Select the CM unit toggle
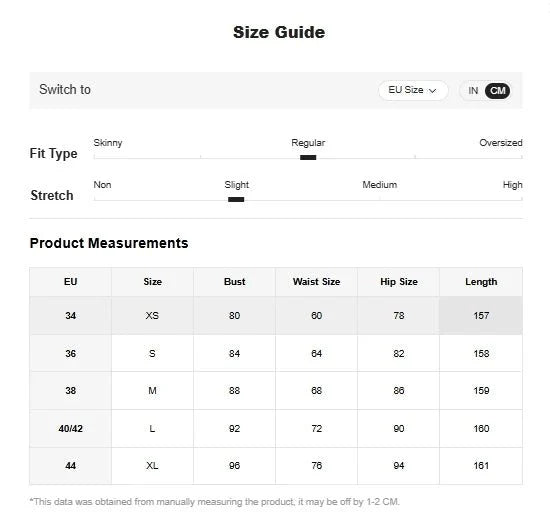Image resolution: width=550 pixels, height=518 pixels. coord(497,91)
